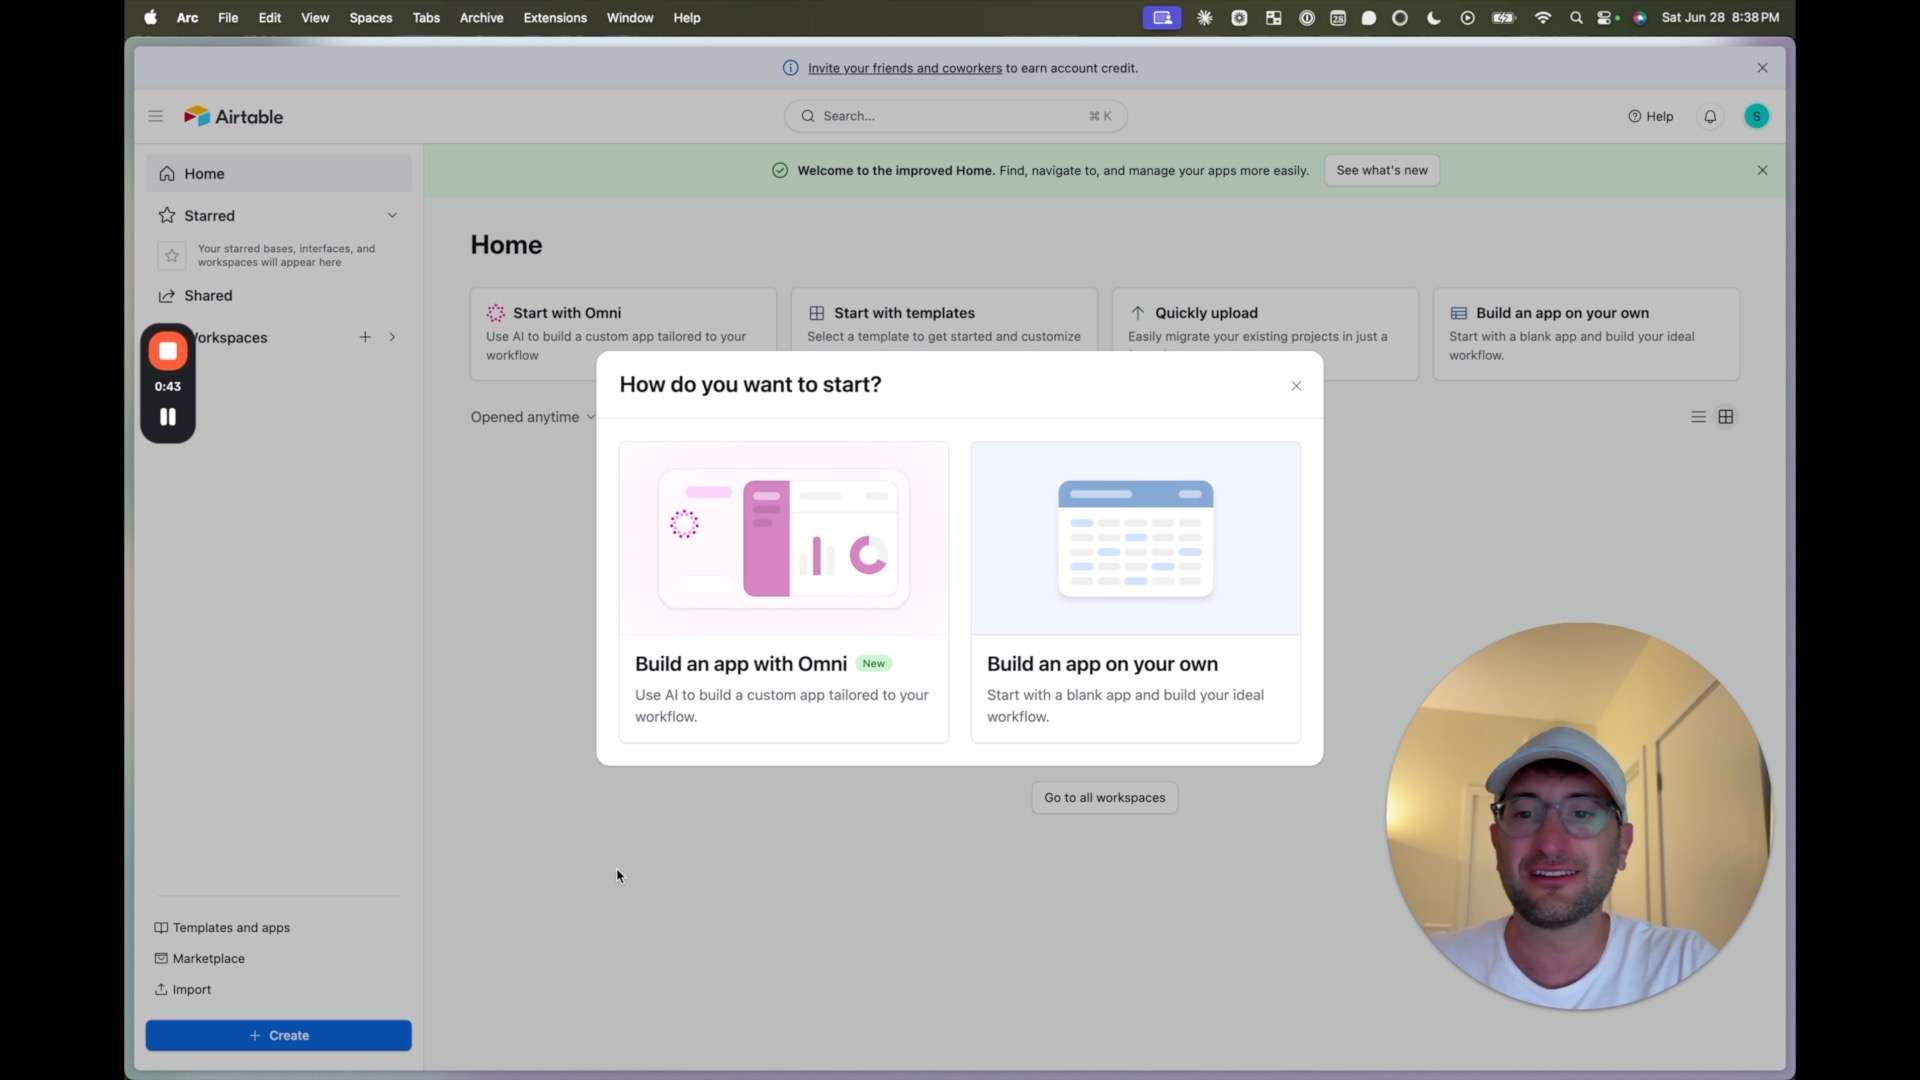Viewport: 1920px width, 1080px height.
Task: Open the Archive menu
Action: tap(482, 18)
